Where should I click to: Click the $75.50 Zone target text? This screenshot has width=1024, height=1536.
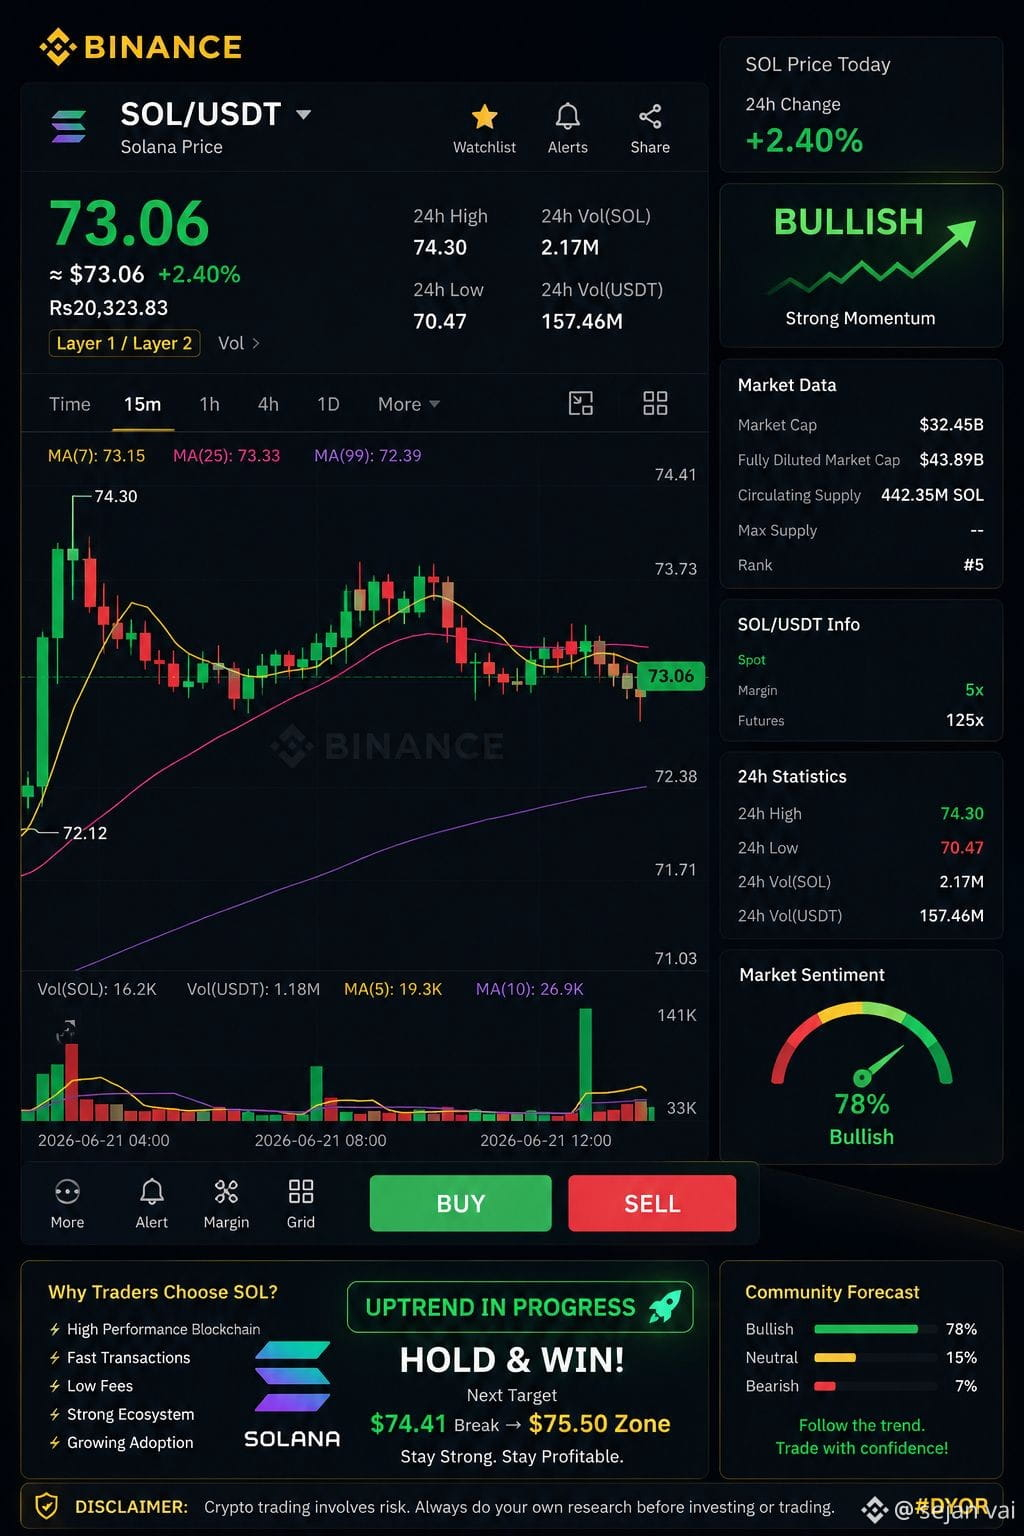point(599,1424)
